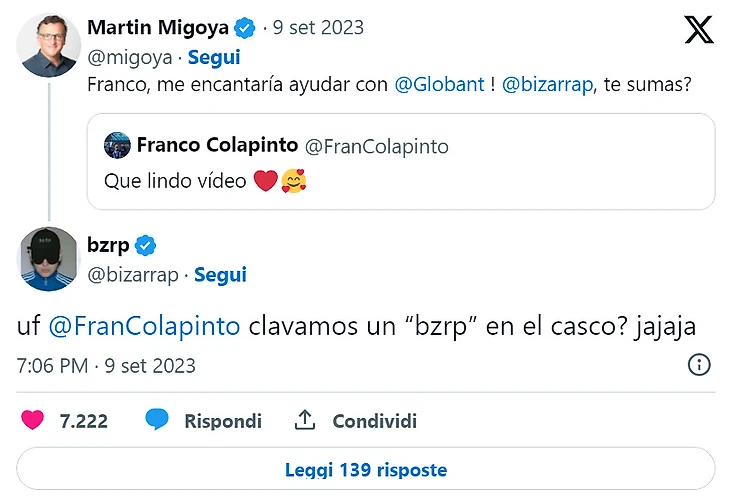Follow @migoya via Segui link
This screenshot has width=730, height=500.
(213, 57)
